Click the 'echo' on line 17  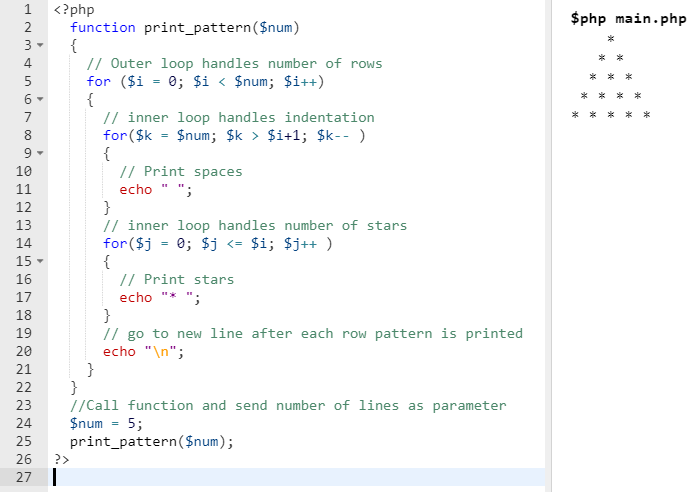[x=136, y=297]
